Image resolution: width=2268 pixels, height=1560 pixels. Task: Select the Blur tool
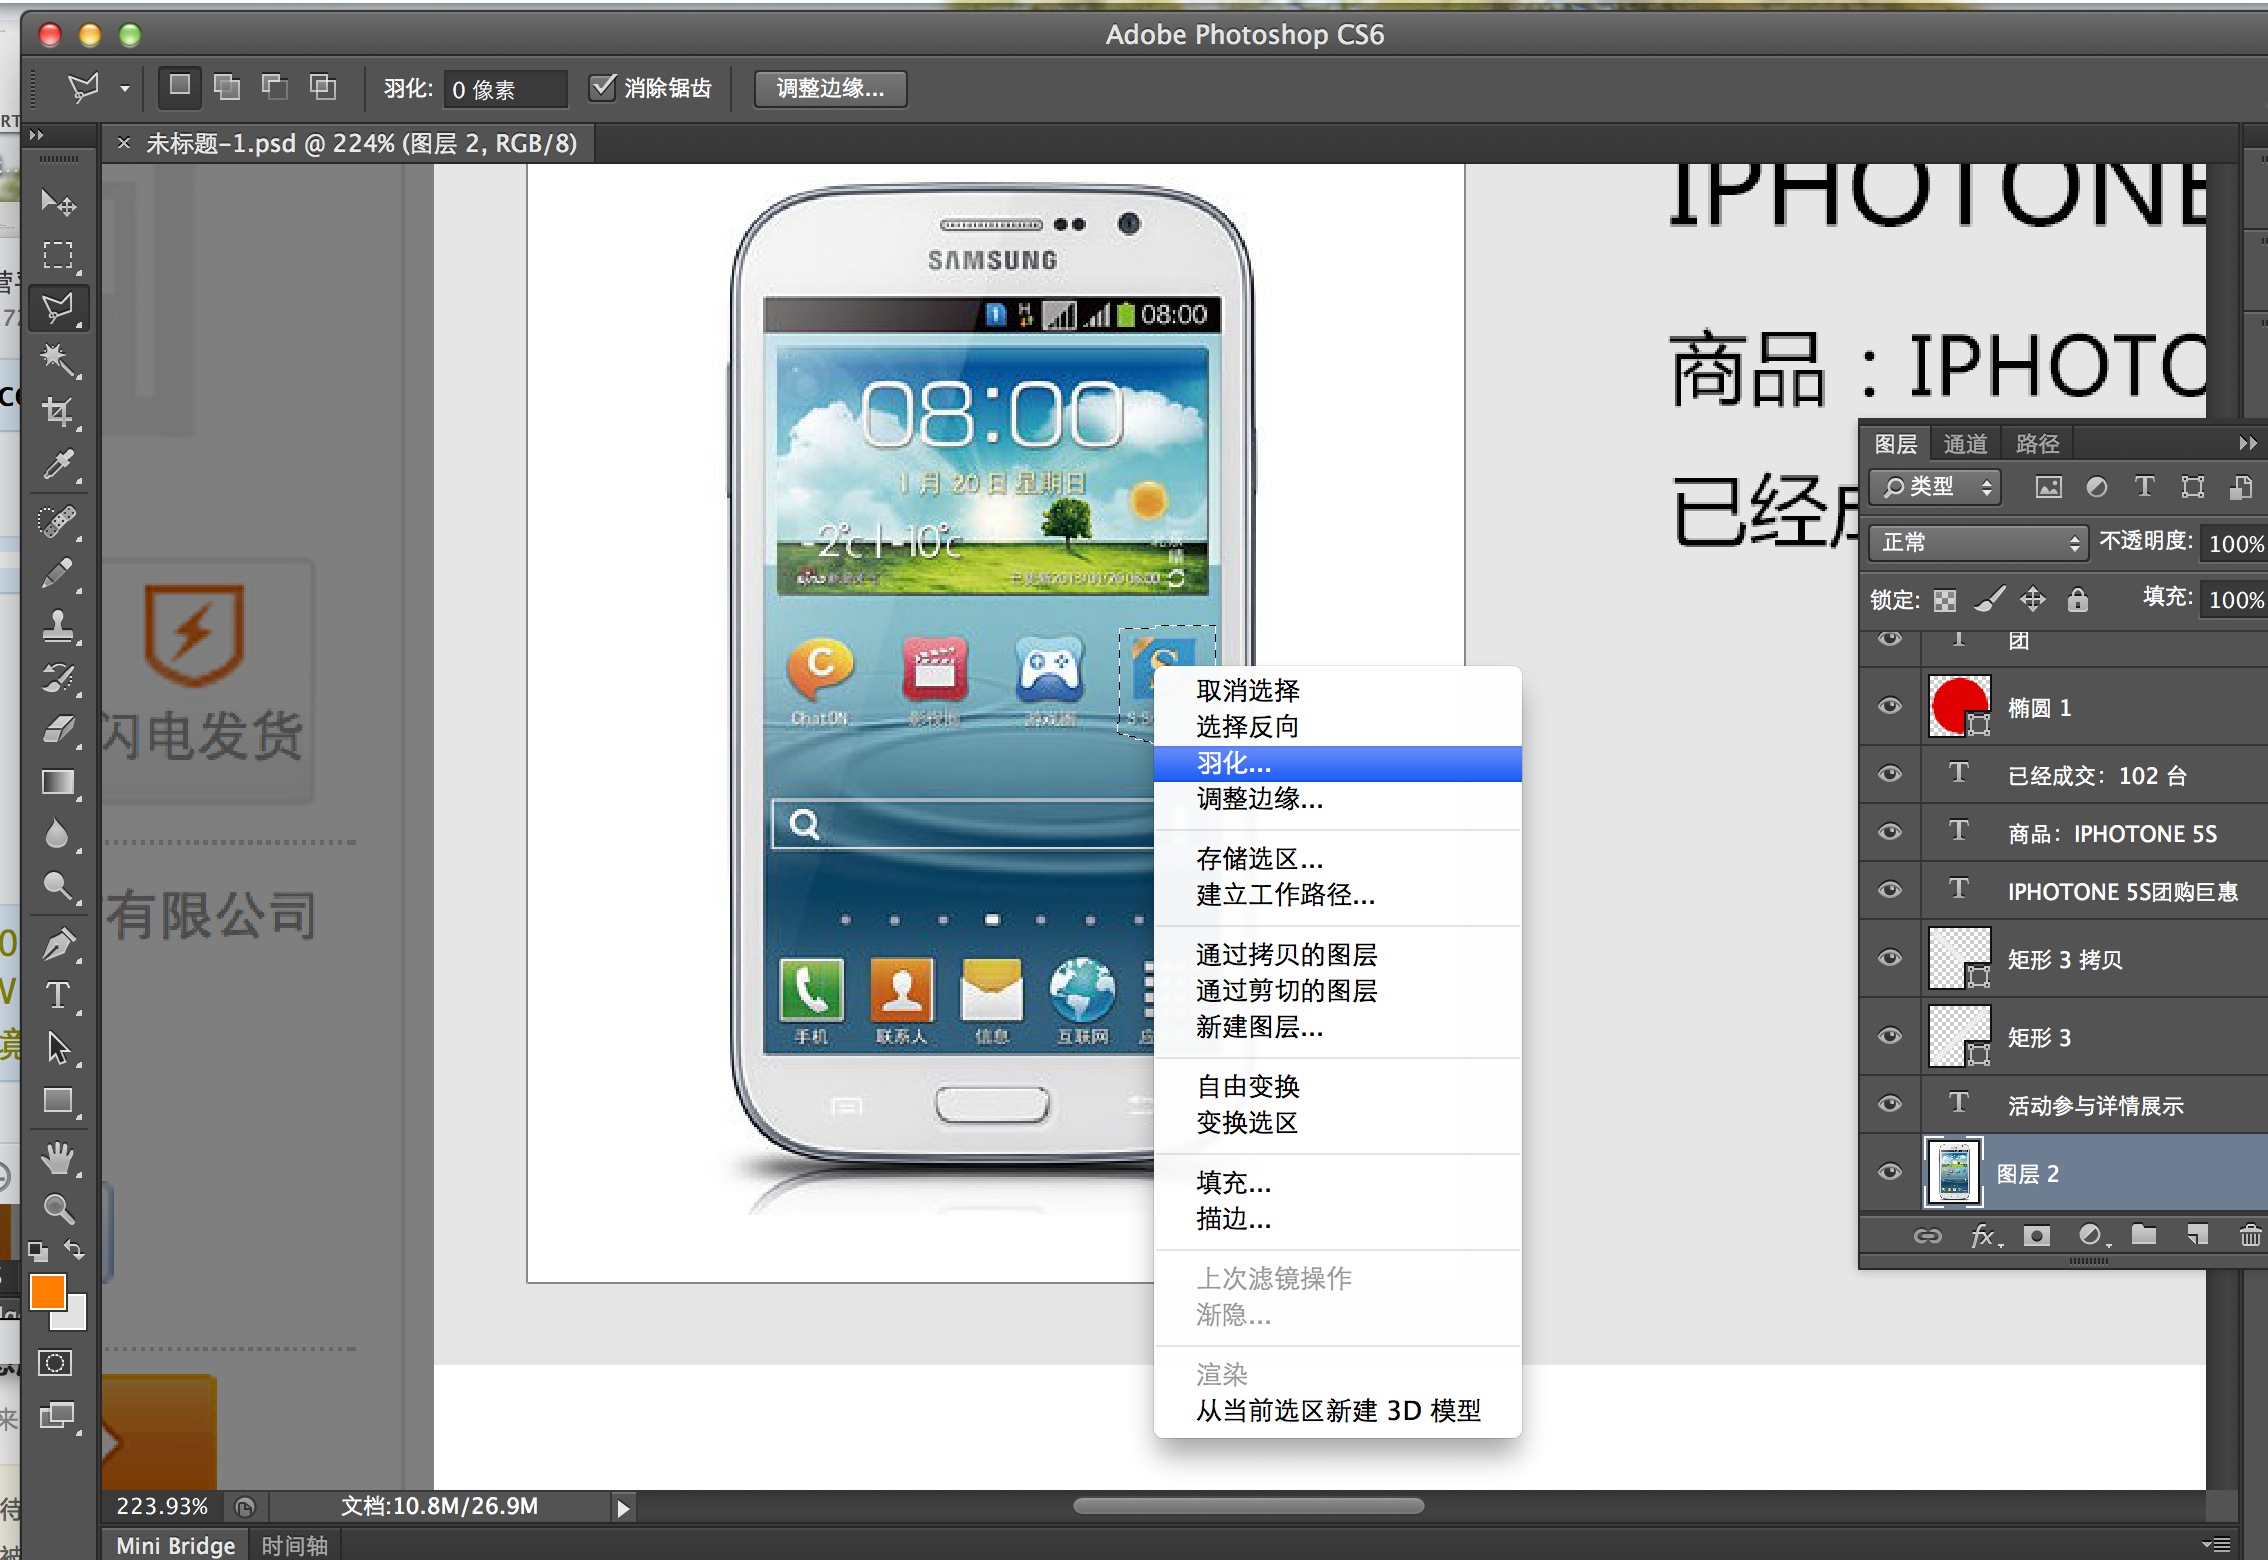(58, 834)
